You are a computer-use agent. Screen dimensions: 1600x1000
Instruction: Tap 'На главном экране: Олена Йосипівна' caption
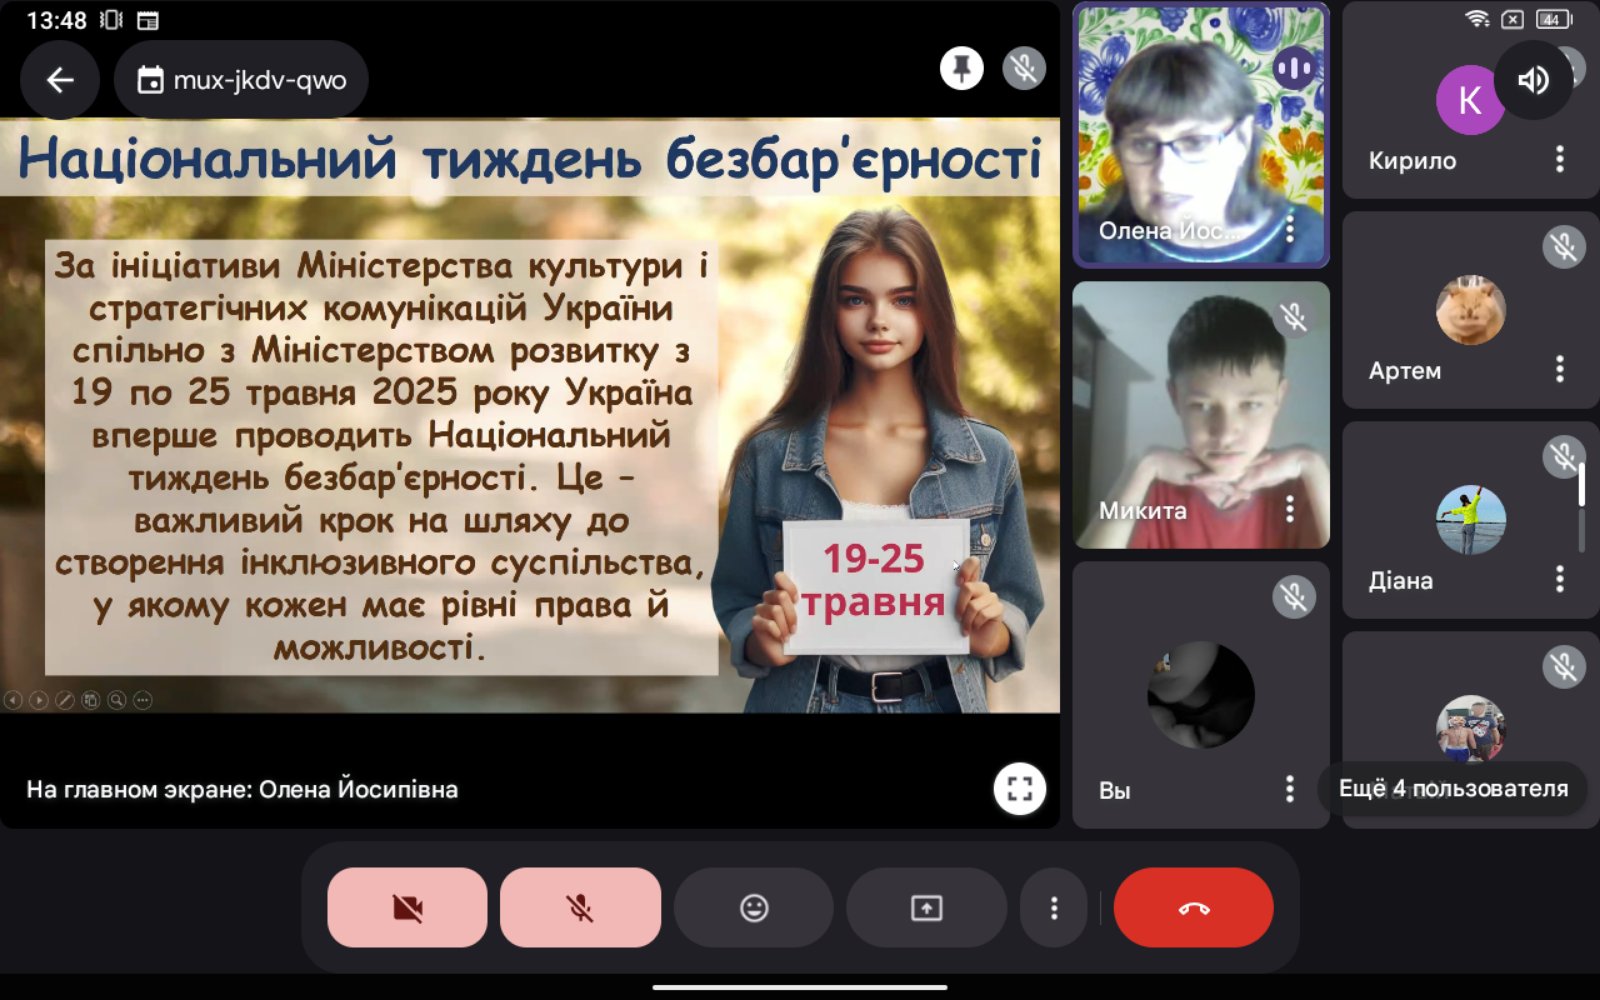242,789
